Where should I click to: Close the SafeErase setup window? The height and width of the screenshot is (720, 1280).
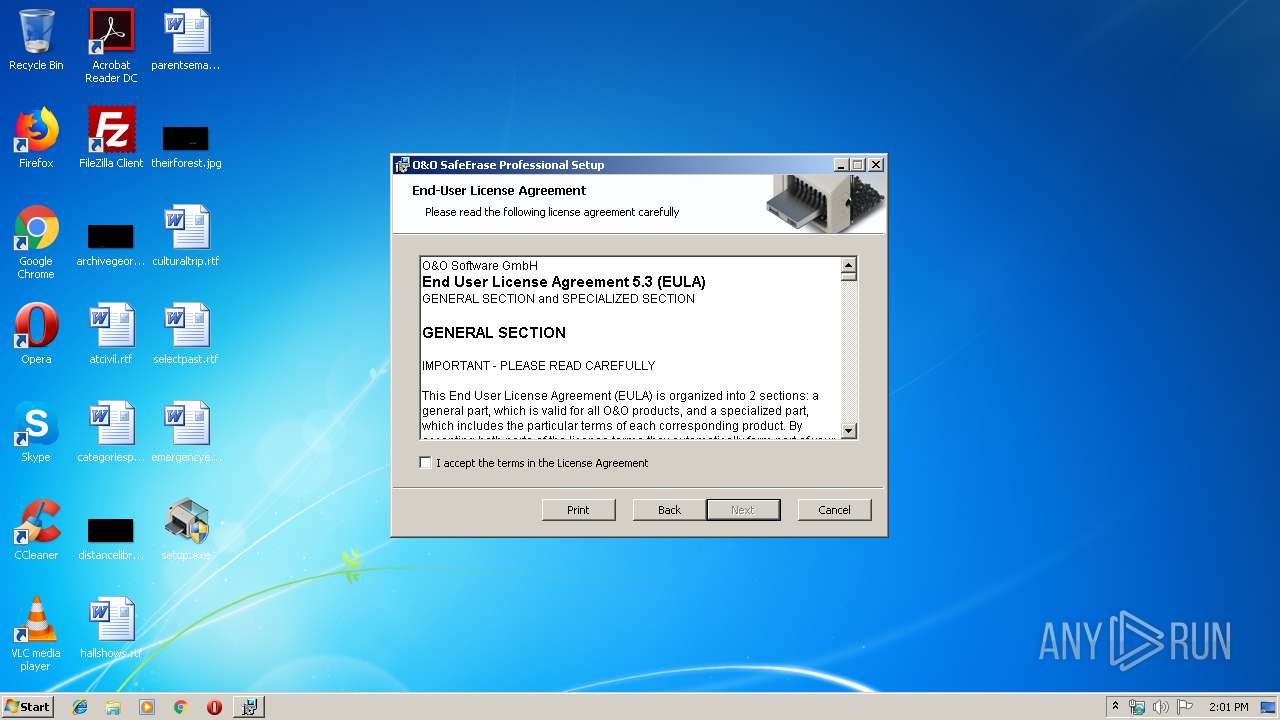click(876, 165)
